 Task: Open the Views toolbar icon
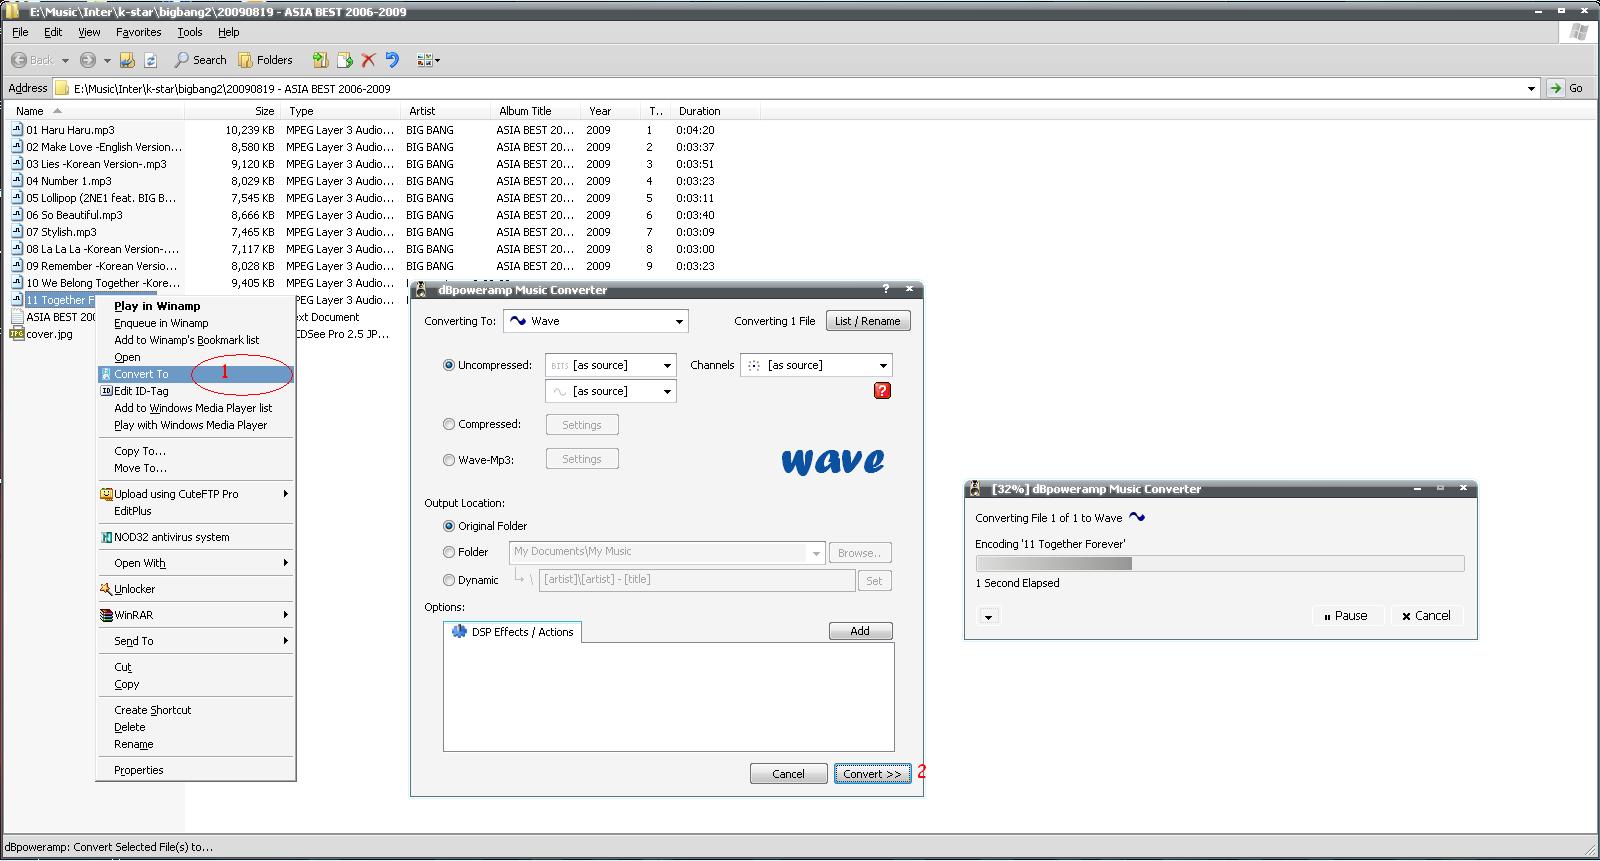pos(428,60)
